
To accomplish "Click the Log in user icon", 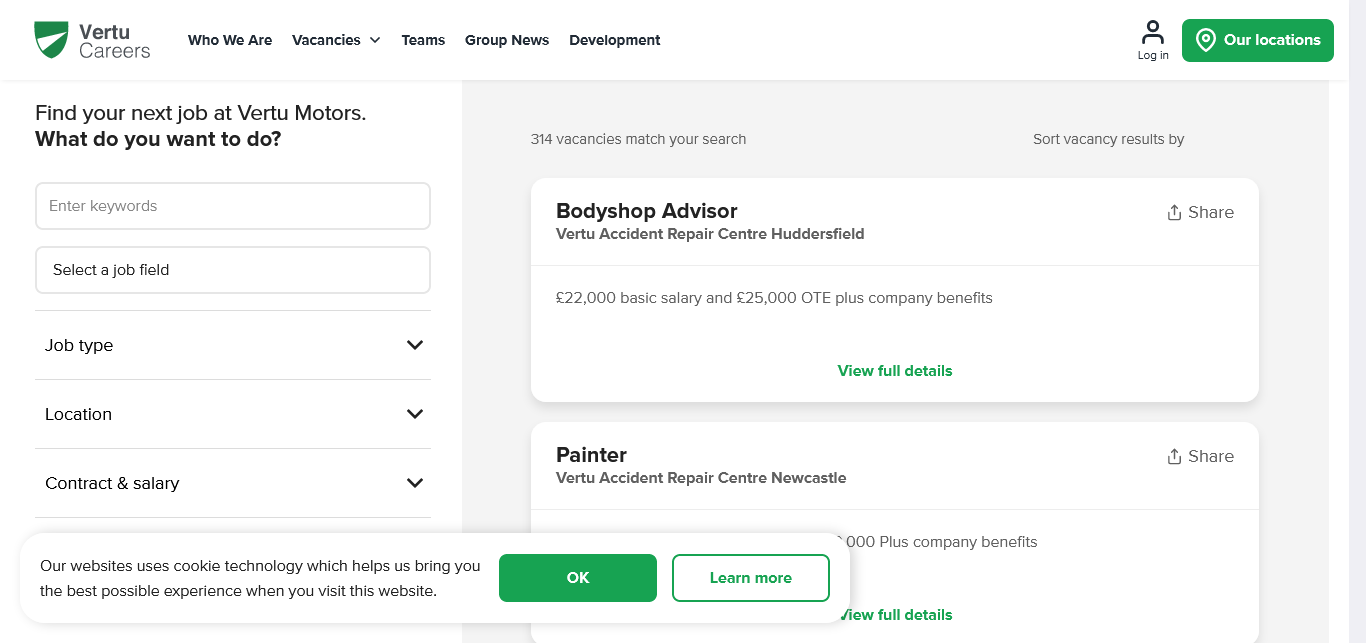I will [x=1153, y=32].
